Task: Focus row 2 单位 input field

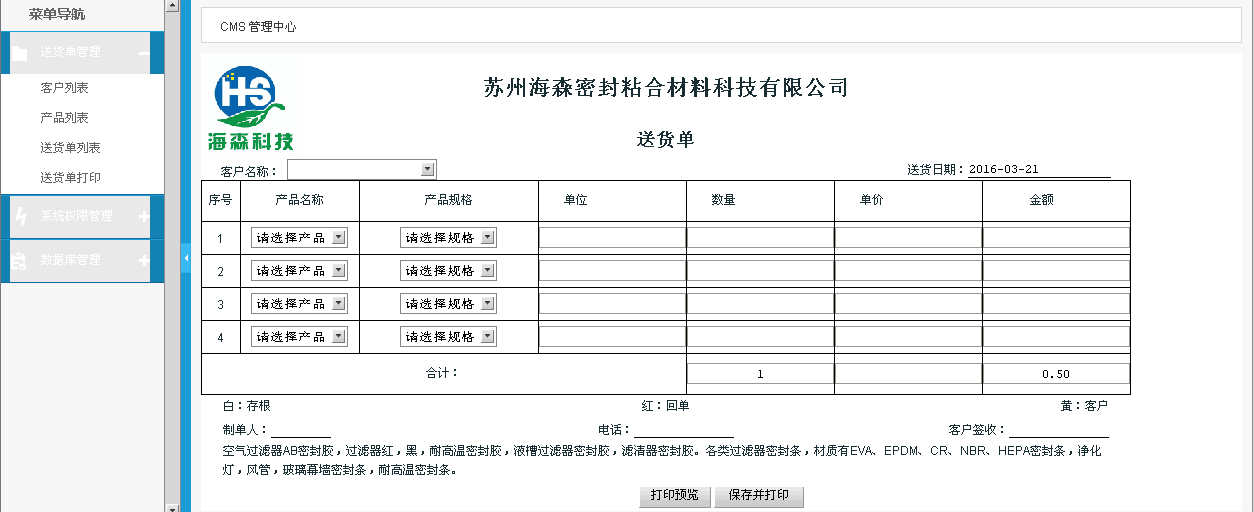Action: click(612, 271)
